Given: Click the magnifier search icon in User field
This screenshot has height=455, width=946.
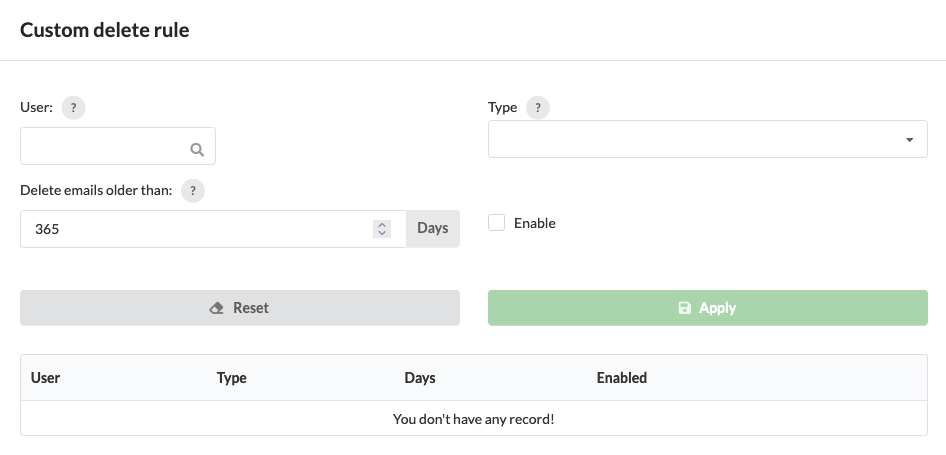Looking at the screenshot, I should point(197,150).
